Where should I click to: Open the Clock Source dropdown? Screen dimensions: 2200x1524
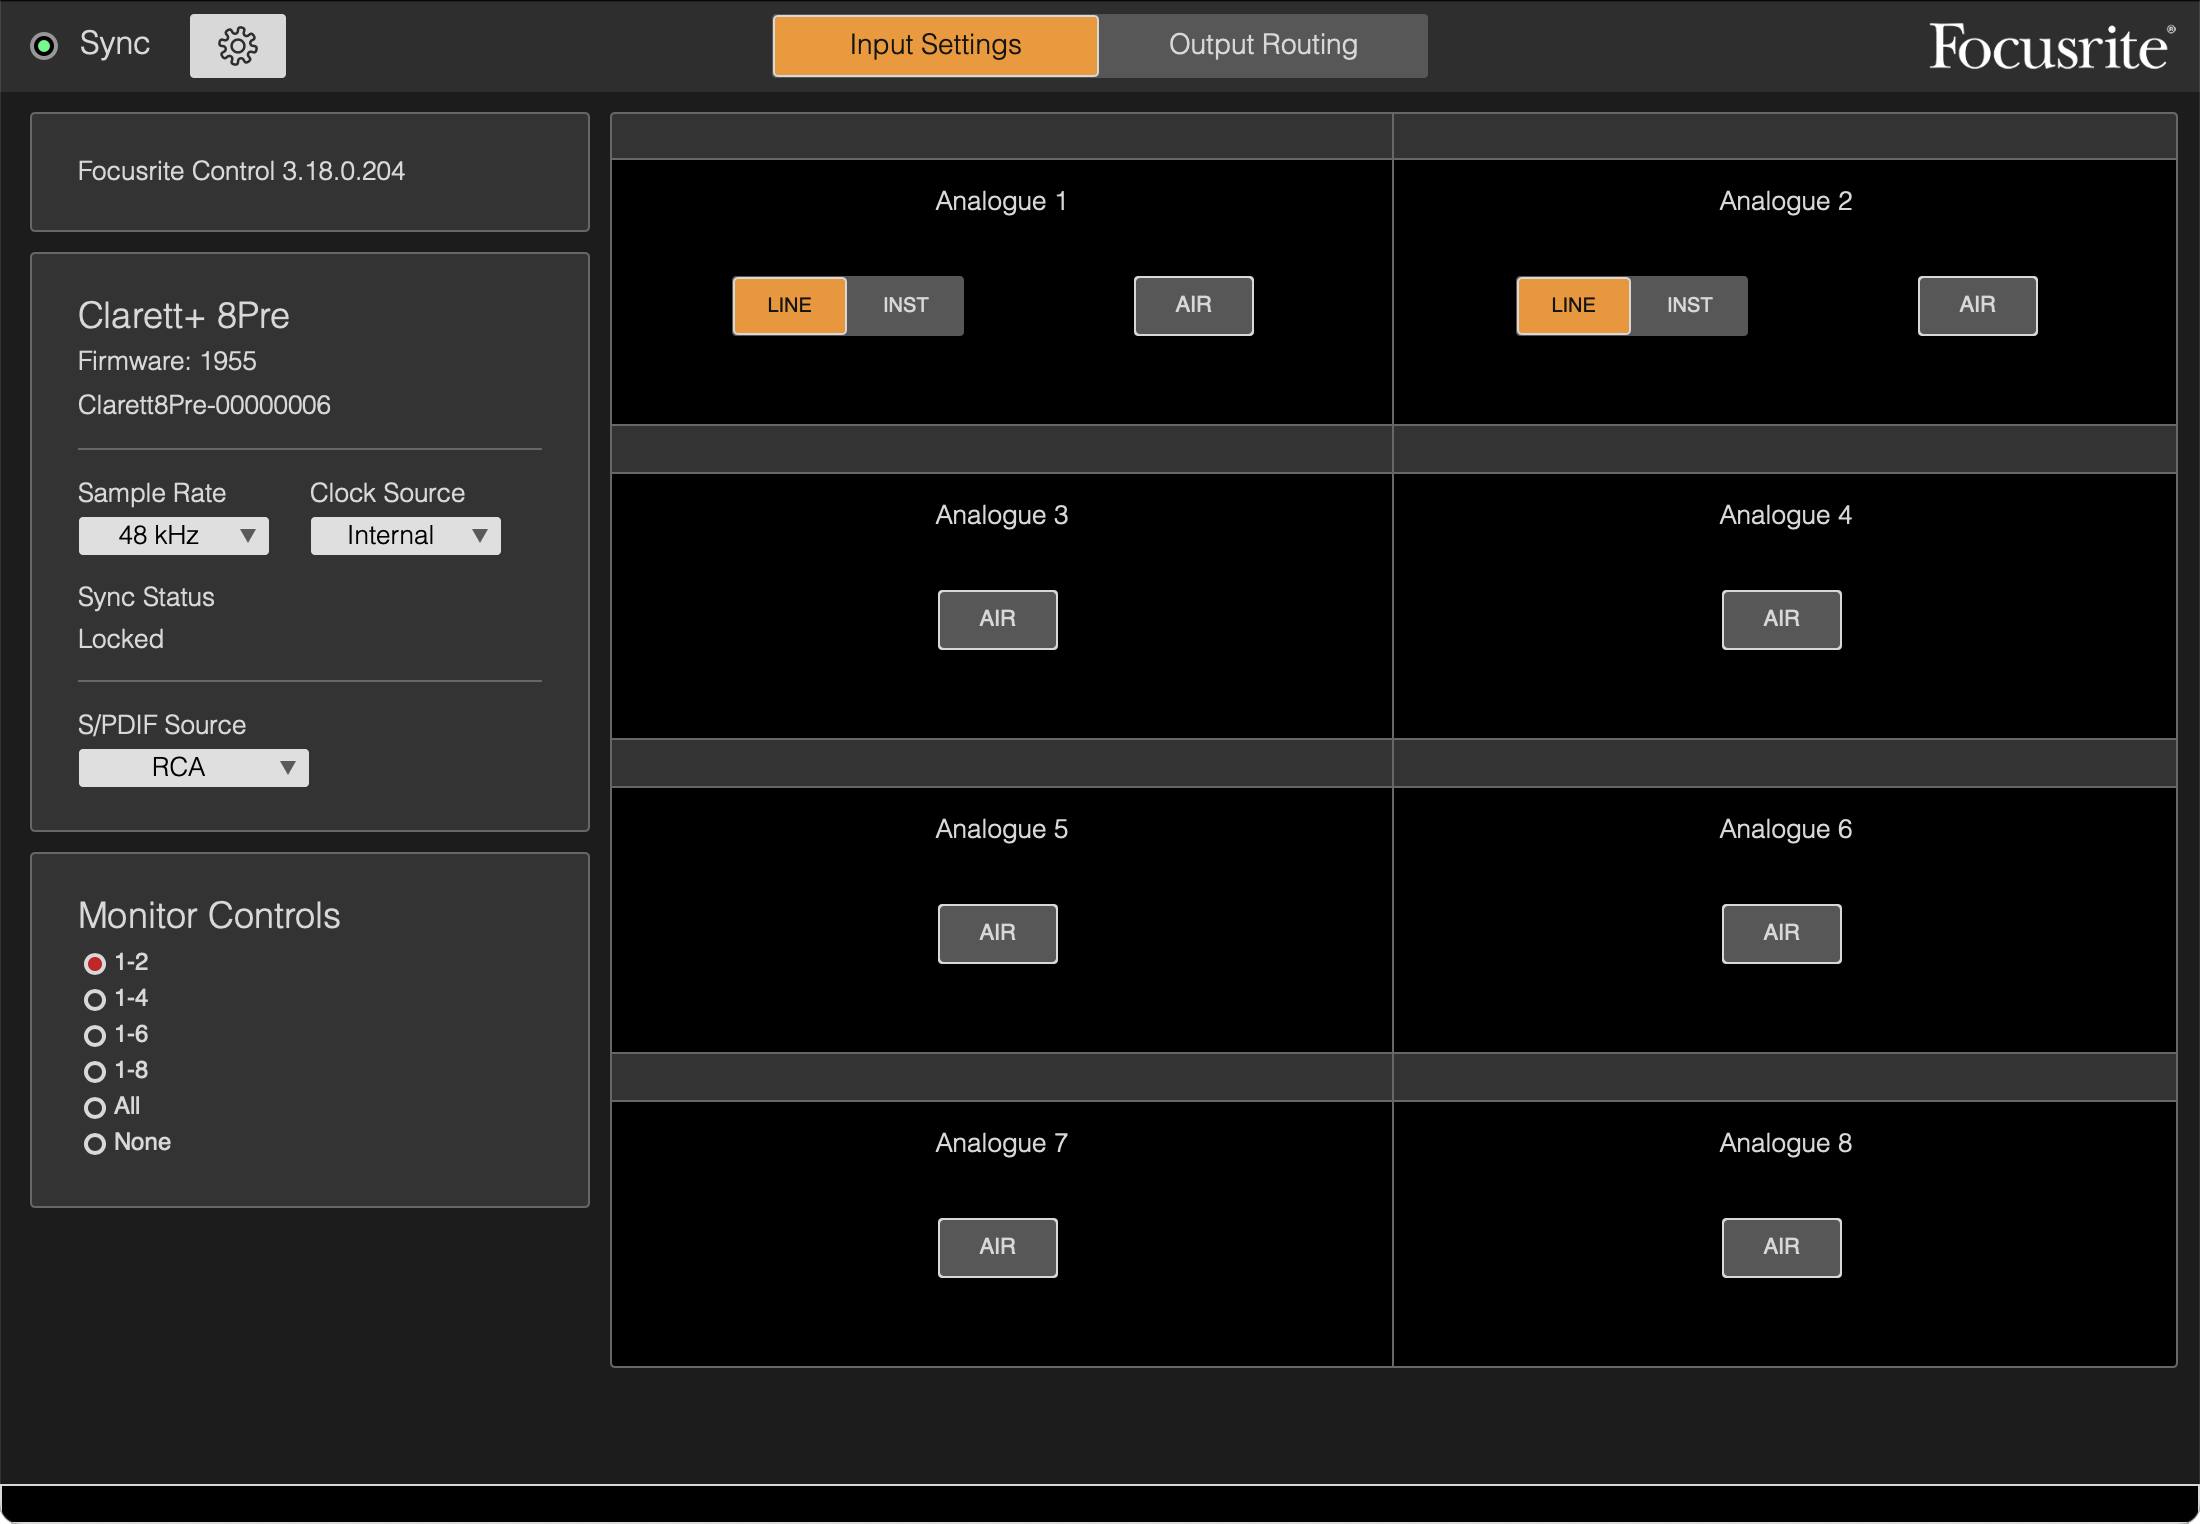tap(405, 536)
